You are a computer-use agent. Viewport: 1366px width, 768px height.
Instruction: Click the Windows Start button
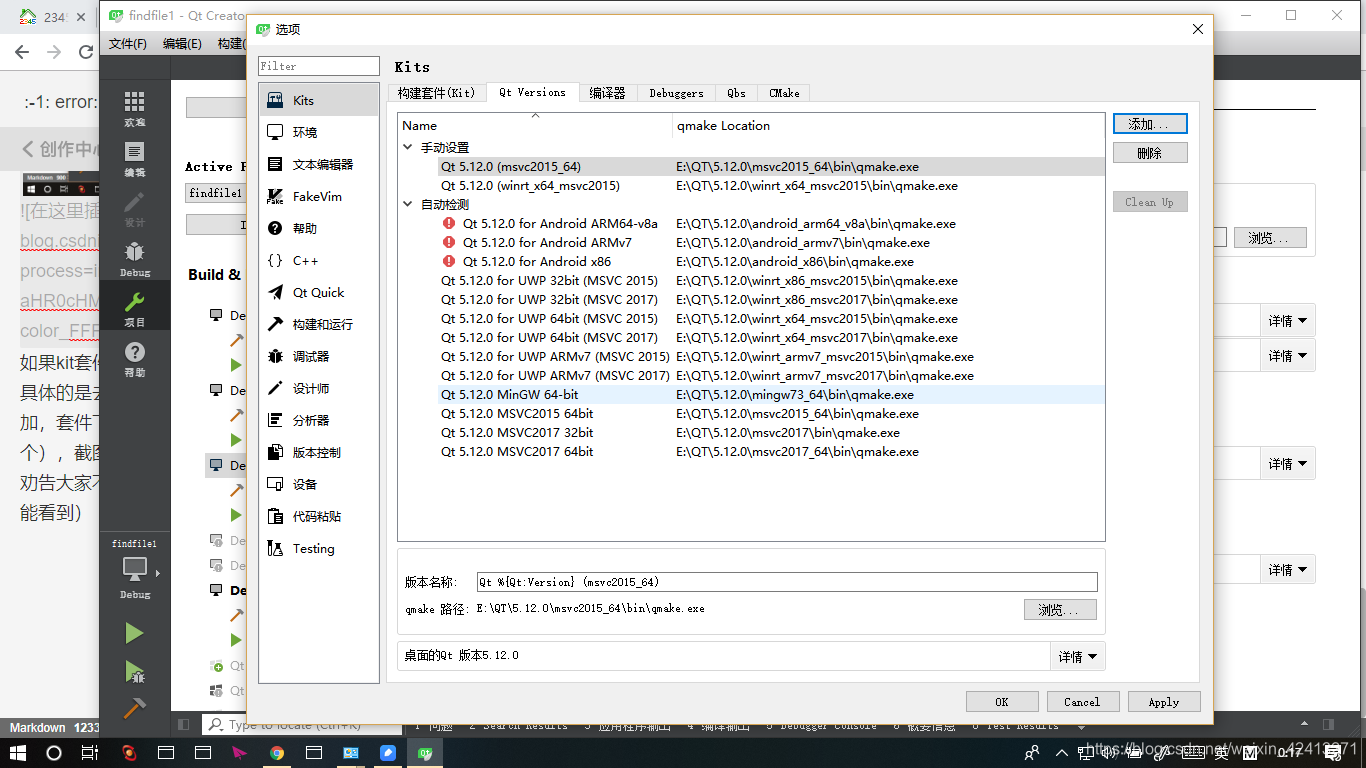tap(18, 753)
